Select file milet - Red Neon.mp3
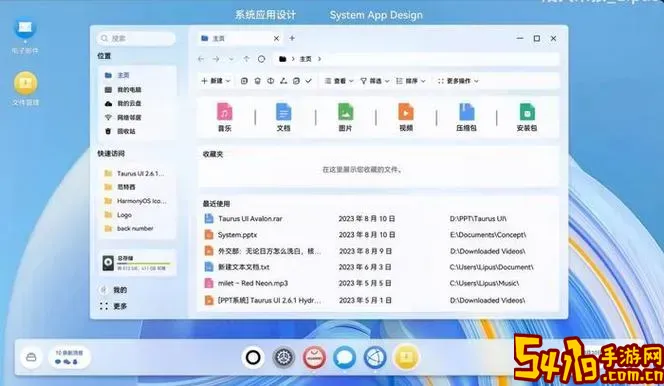Screen dimensions: 664x386 point(253,283)
